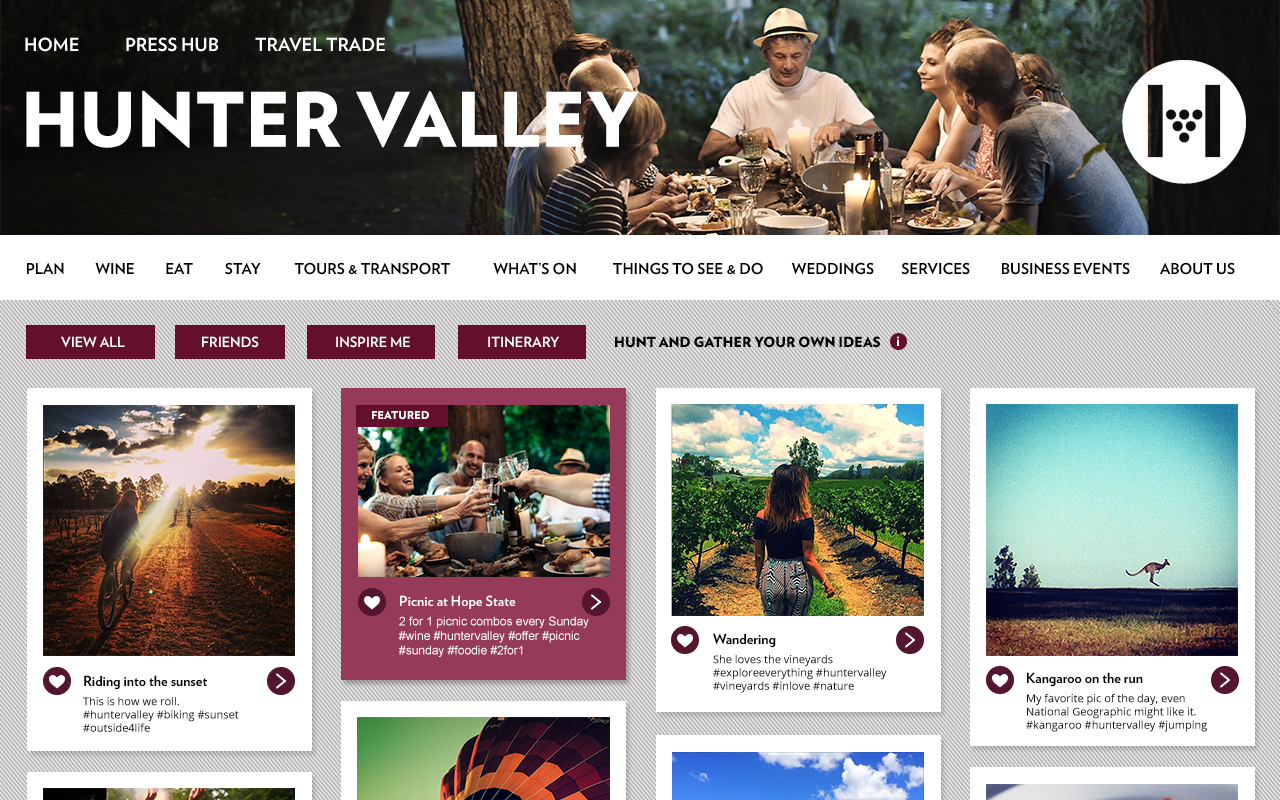Open arrow on Picnic at Hope State

point(596,602)
